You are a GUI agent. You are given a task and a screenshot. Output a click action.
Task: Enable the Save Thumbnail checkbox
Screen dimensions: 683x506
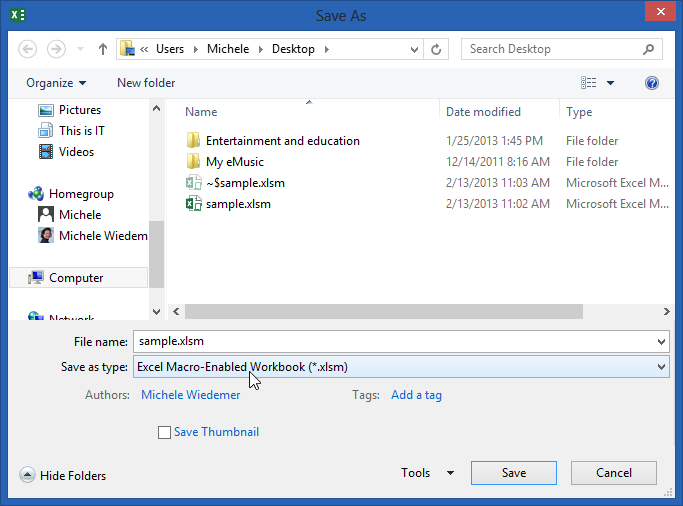point(165,433)
